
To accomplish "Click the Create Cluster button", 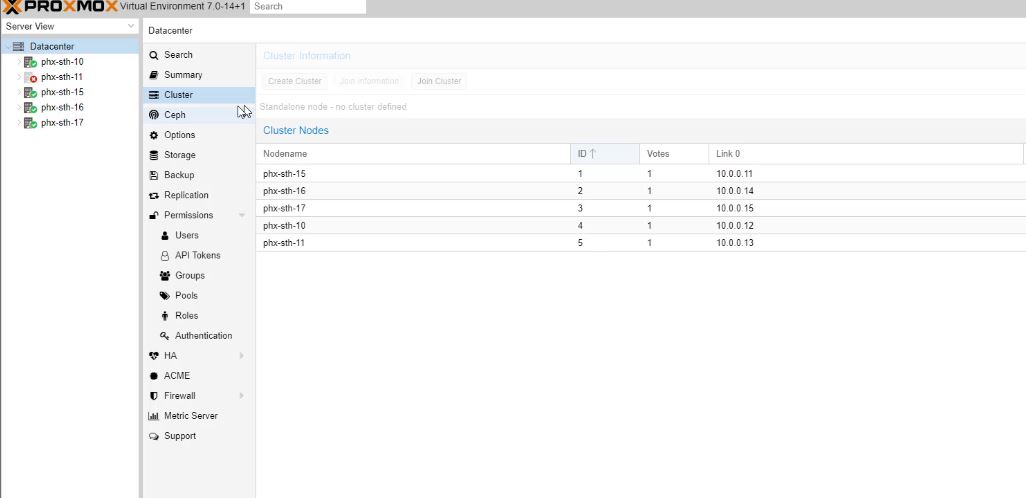I will point(294,81).
